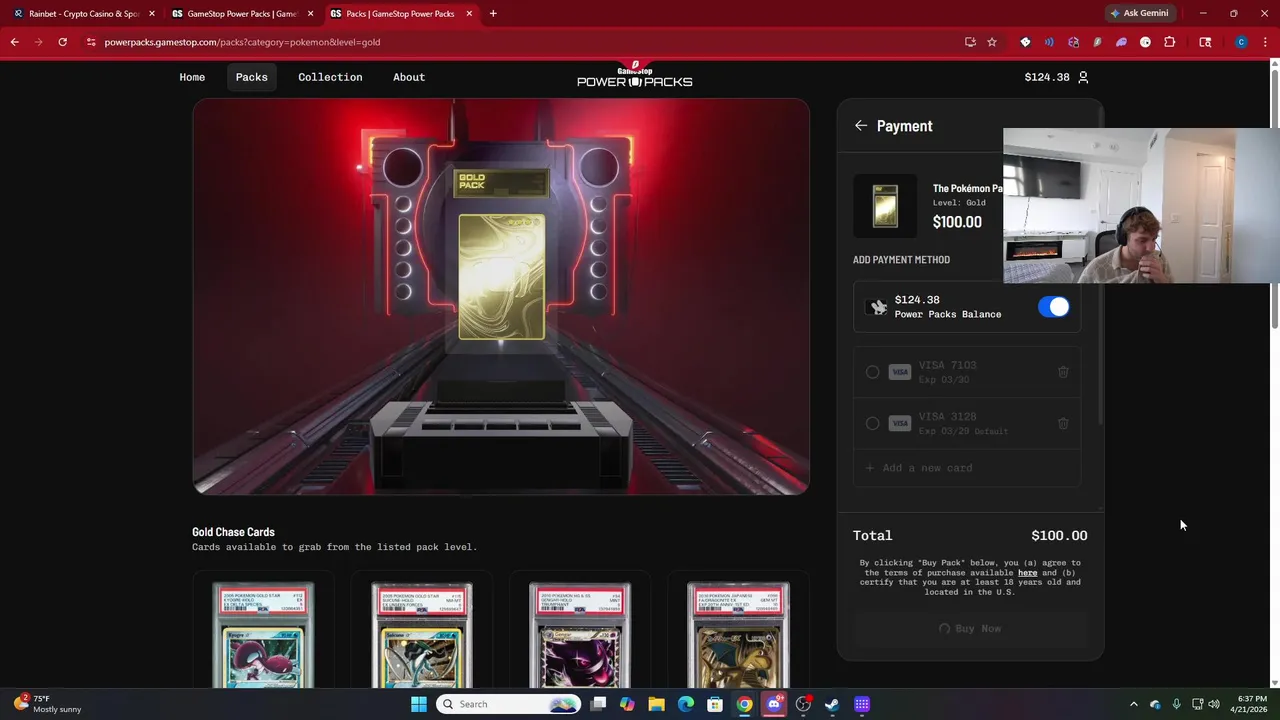Open the Collection page
Image resolution: width=1280 pixels, height=720 pixels.
pos(330,77)
